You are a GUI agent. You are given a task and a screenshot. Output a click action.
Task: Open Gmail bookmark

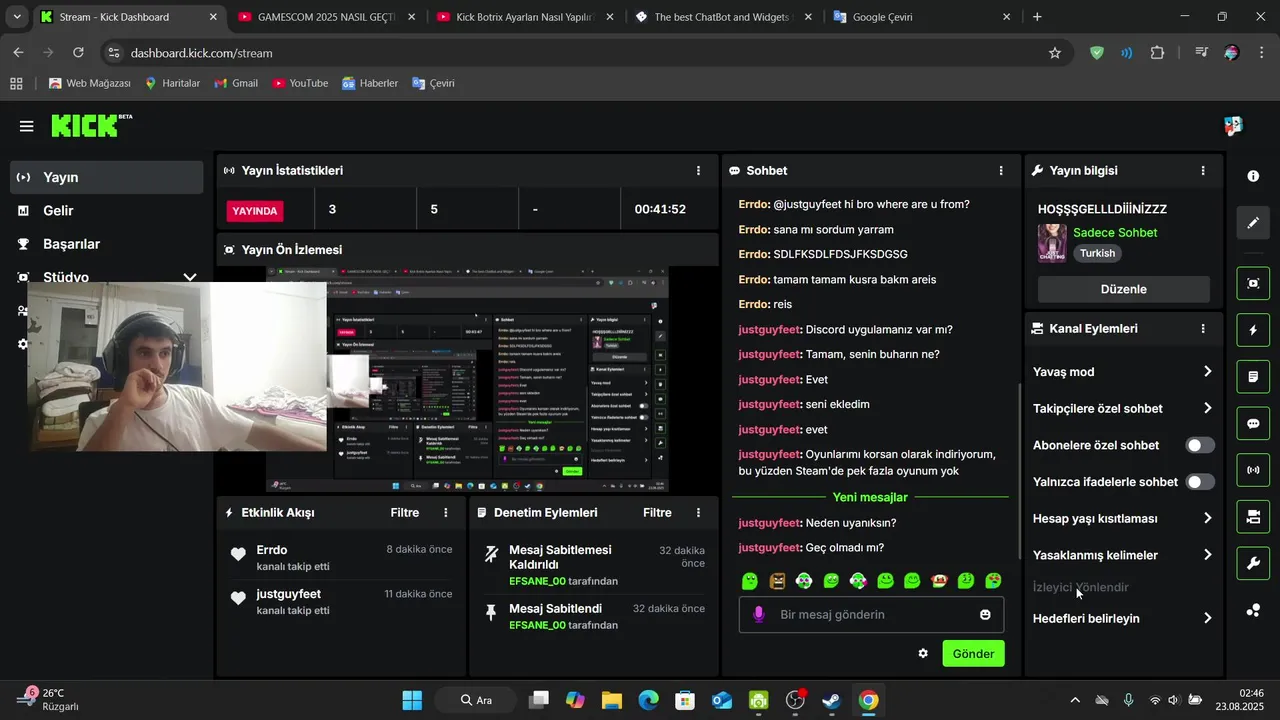click(x=236, y=84)
